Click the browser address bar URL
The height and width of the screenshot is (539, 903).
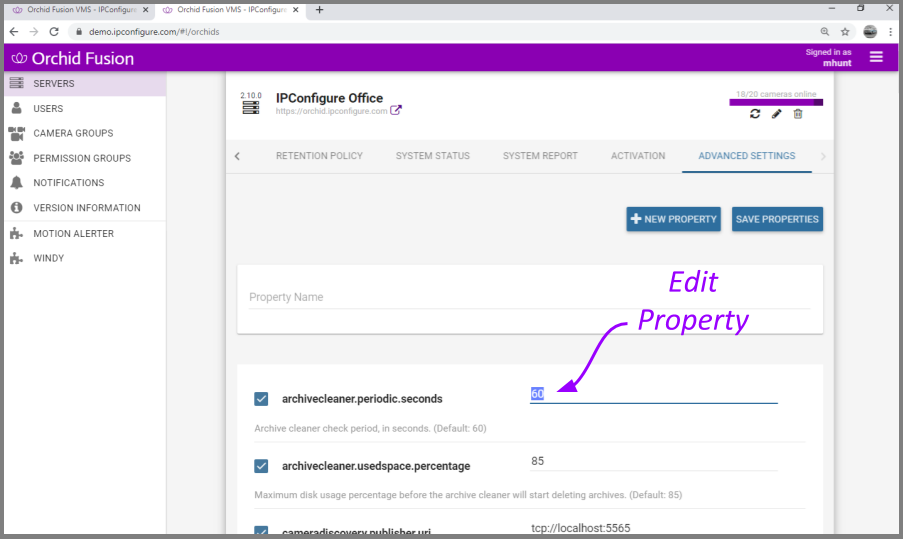coord(154,32)
